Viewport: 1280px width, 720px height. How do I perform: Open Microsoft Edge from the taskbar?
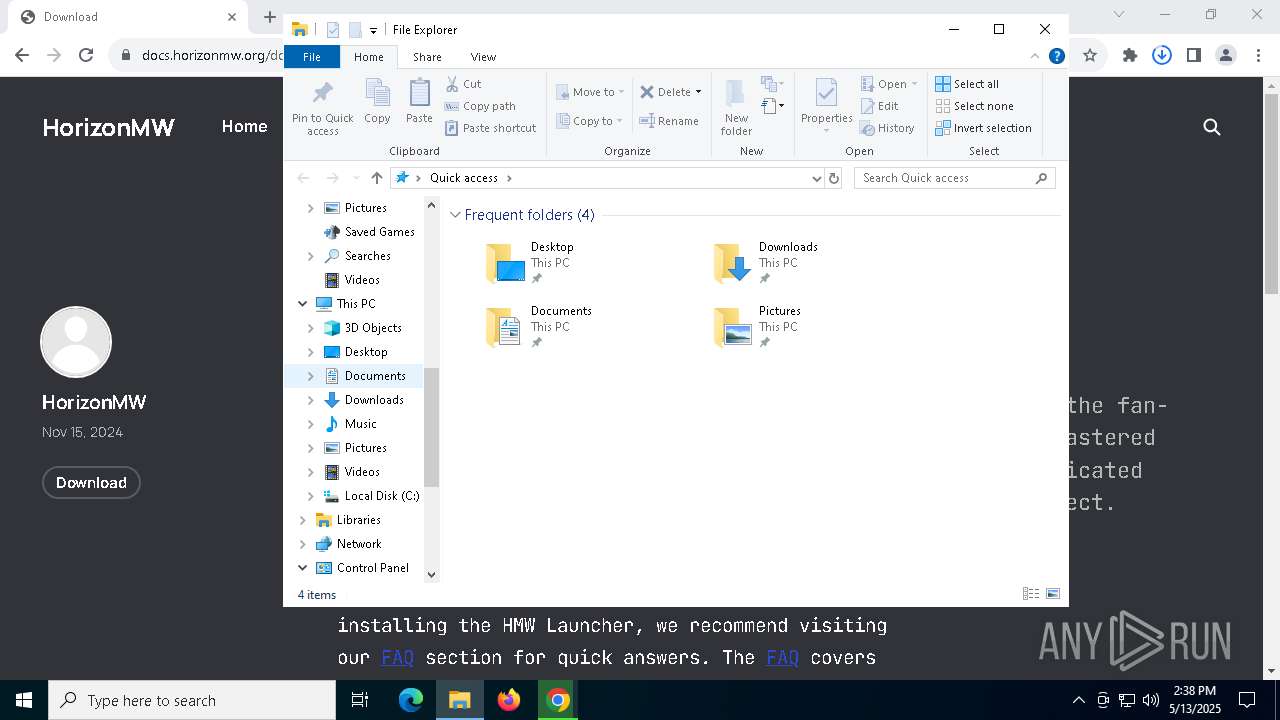tap(411, 700)
